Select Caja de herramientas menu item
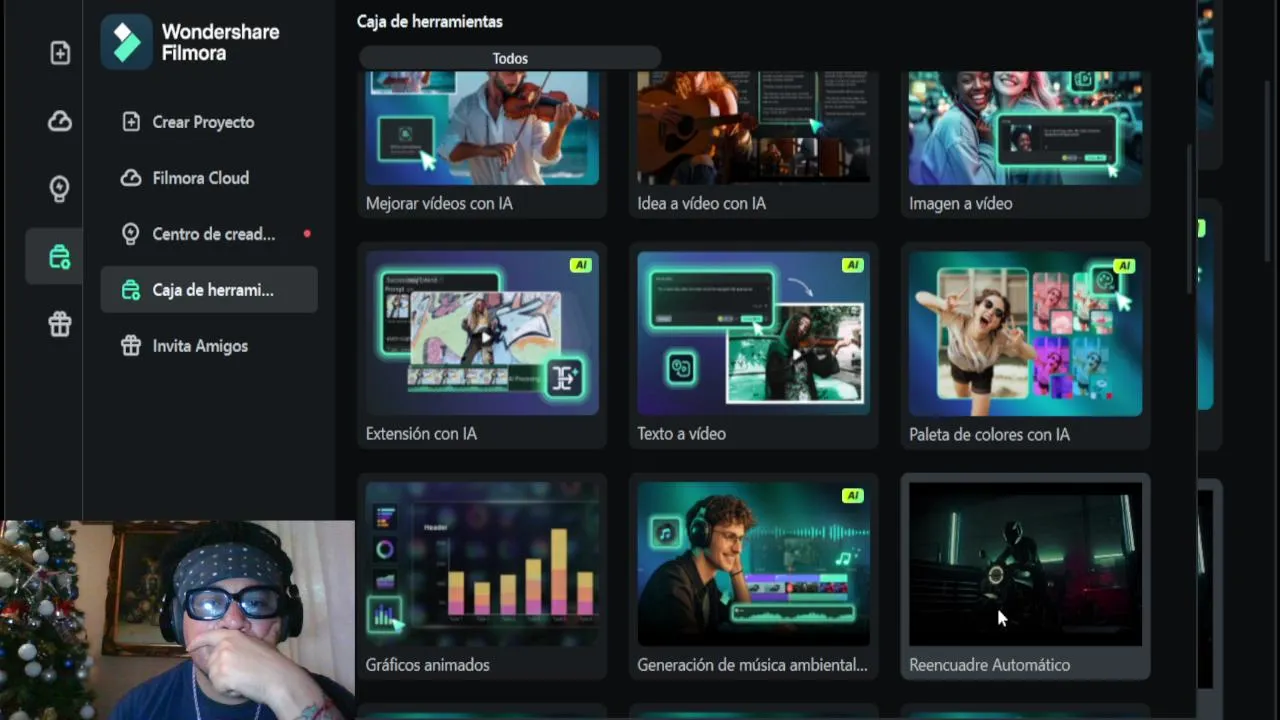Viewport: 1280px width, 720px height. [209, 290]
